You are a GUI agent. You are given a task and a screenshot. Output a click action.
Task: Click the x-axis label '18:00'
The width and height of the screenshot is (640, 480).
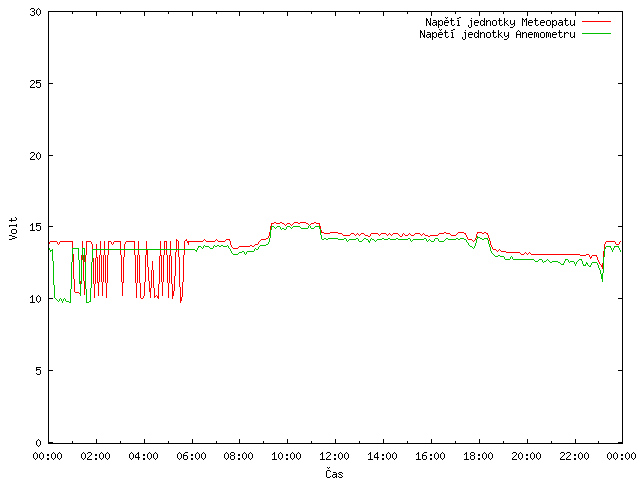coord(478,456)
